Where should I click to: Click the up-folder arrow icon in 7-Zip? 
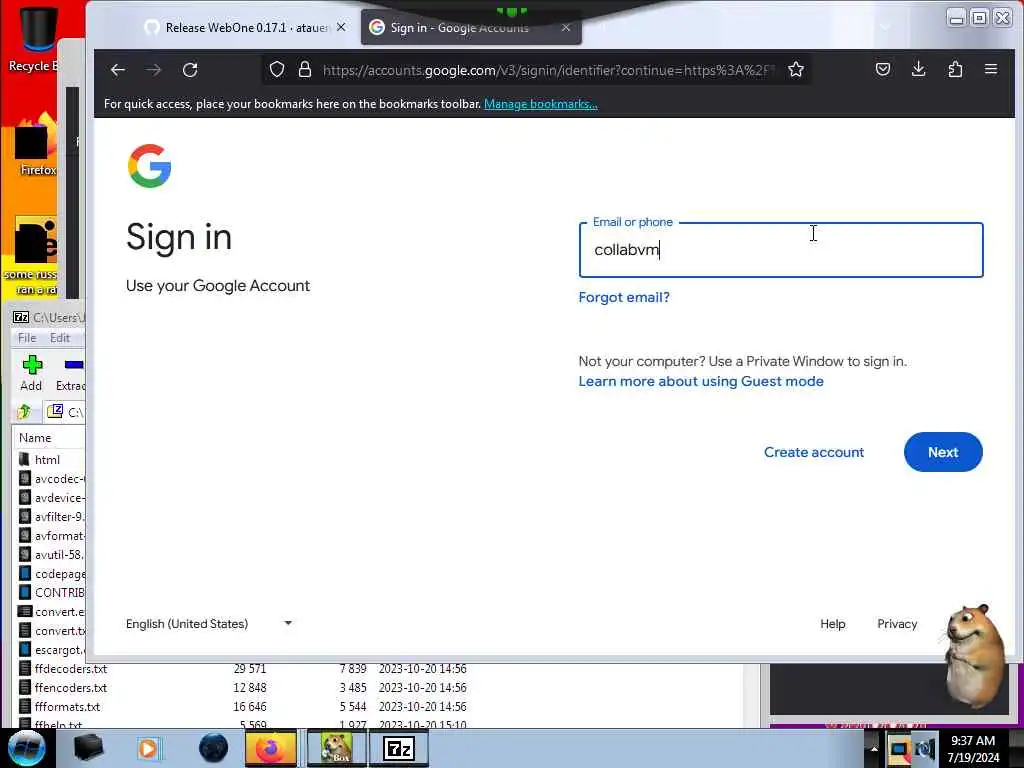click(x=24, y=412)
